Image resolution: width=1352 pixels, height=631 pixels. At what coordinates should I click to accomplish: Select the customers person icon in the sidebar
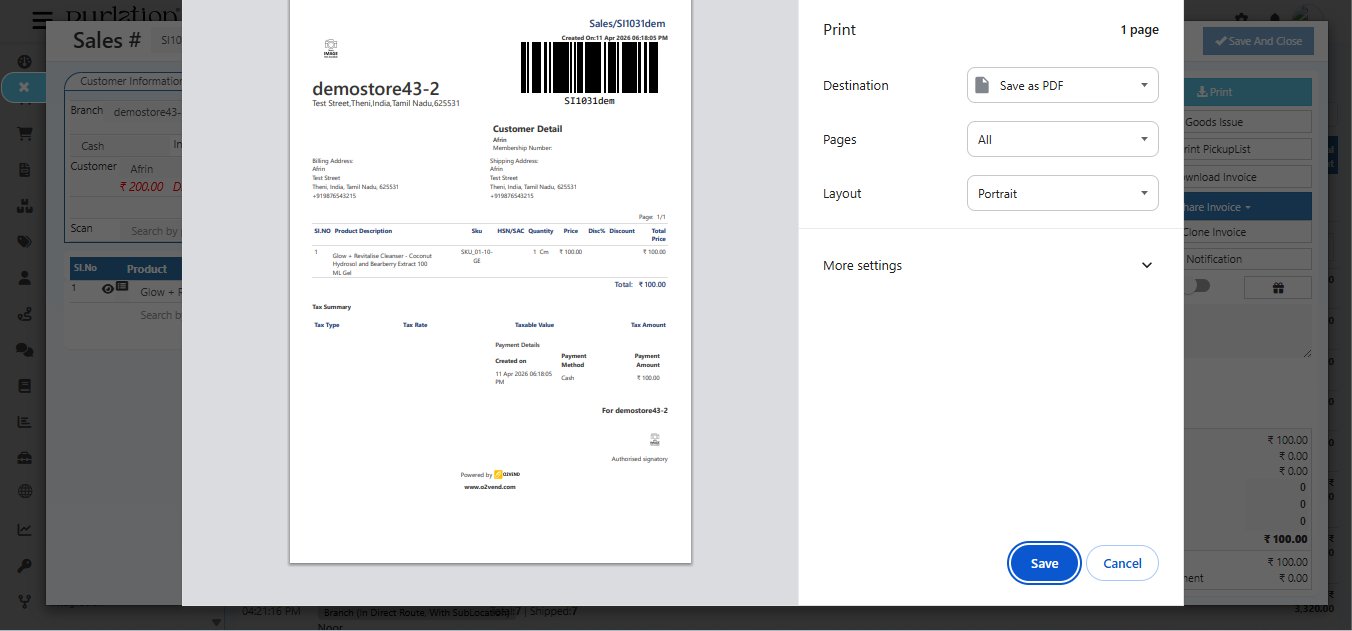(x=24, y=278)
